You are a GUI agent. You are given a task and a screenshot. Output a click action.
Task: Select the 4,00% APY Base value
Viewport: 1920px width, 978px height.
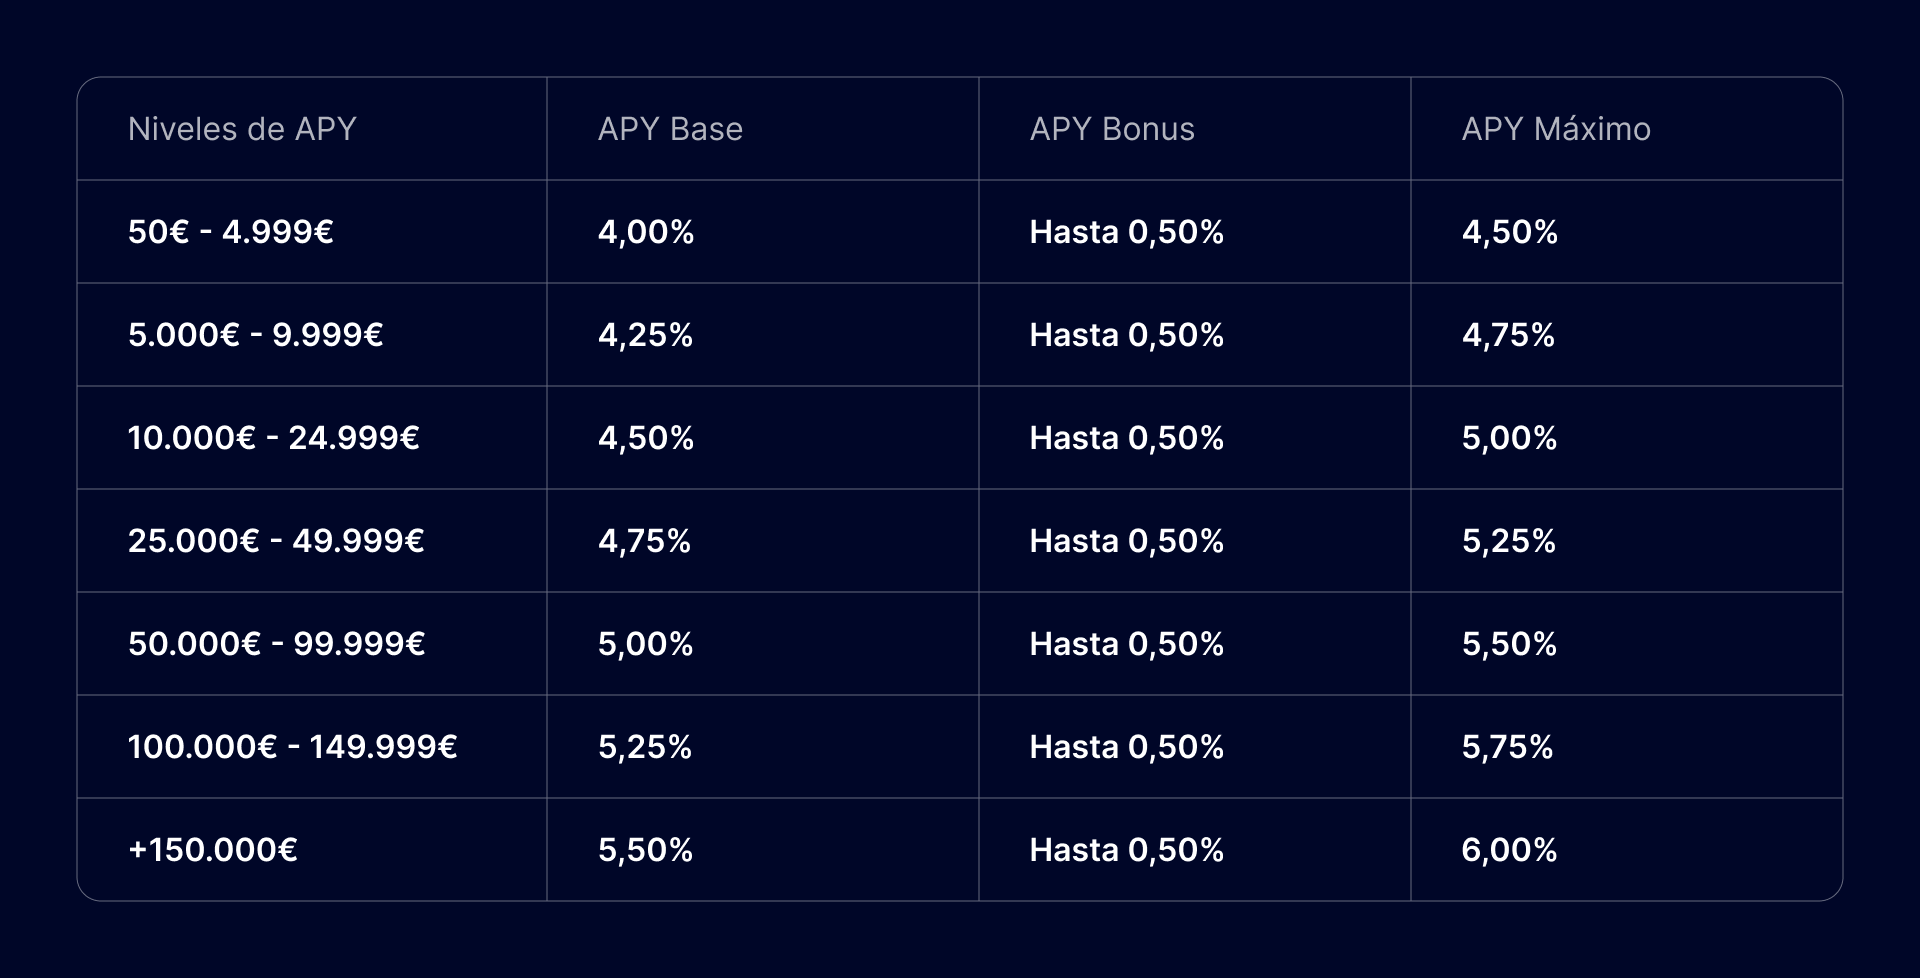click(x=646, y=232)
